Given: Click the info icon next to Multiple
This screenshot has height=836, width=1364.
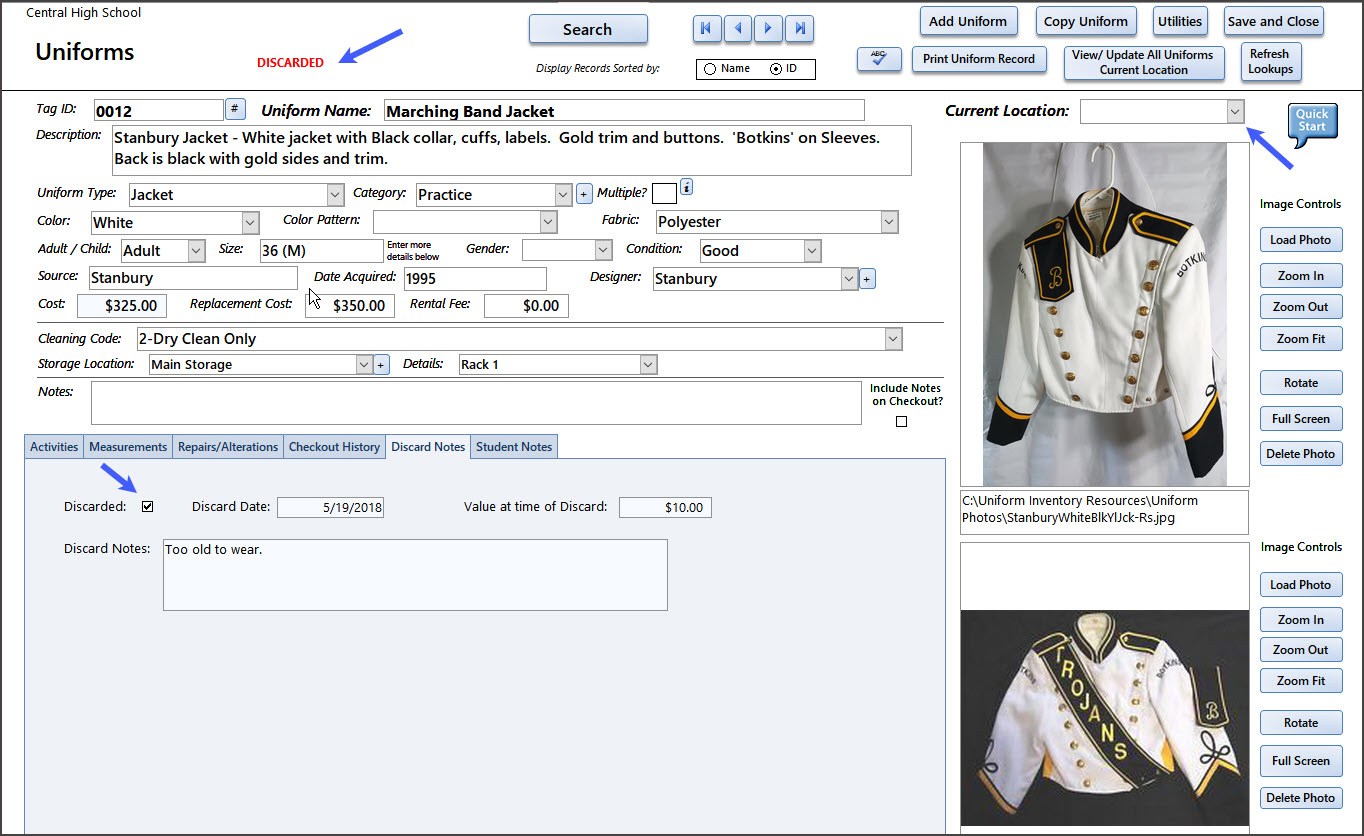Looking at the screenshot, I should point(687,187).
